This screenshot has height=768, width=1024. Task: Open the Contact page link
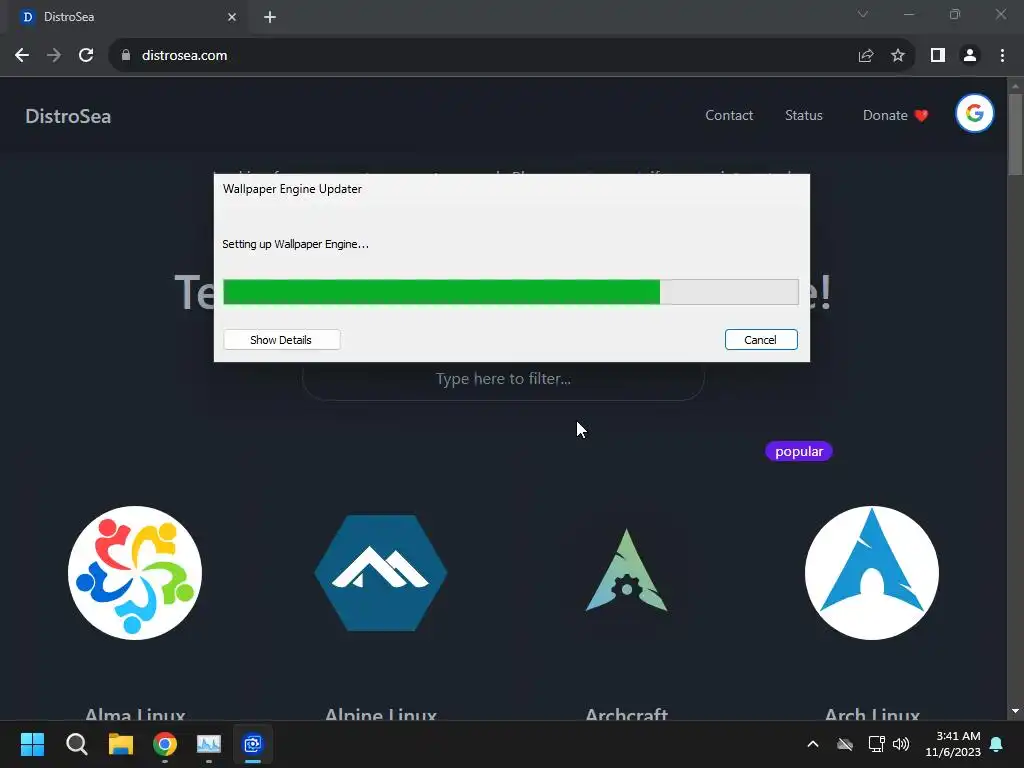click(x=729, y=116)
